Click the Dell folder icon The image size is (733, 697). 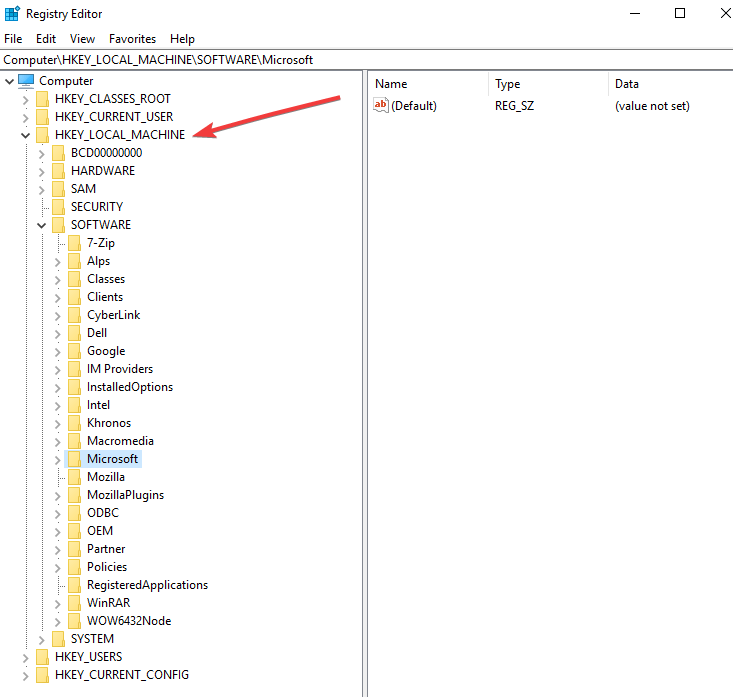74,333
